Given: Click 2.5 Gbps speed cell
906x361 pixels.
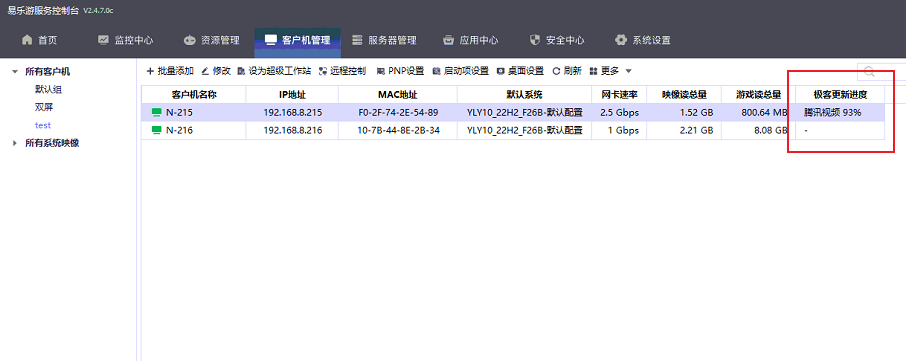Looking at the screenshot, I should point(619,113).
